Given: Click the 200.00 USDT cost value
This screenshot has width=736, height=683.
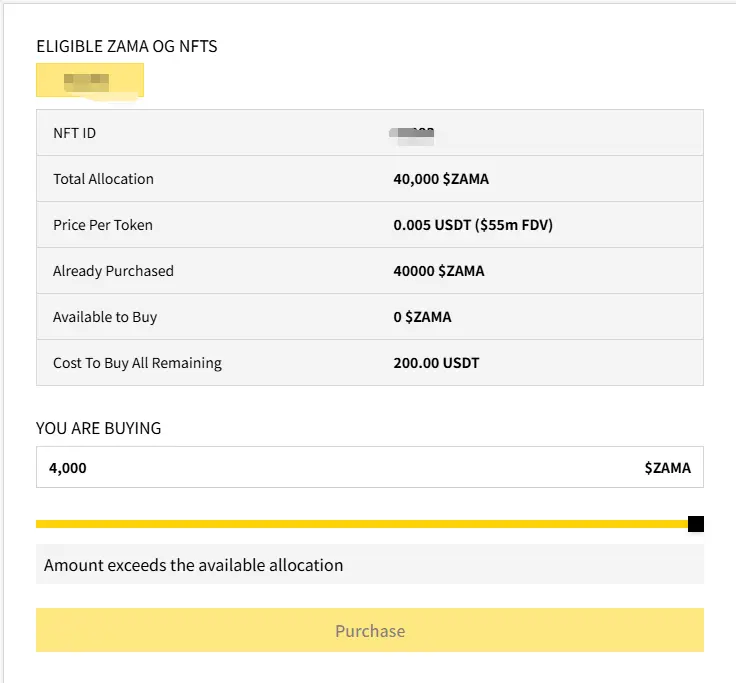Looking at the screenshot, I should (x=436, y=363).
